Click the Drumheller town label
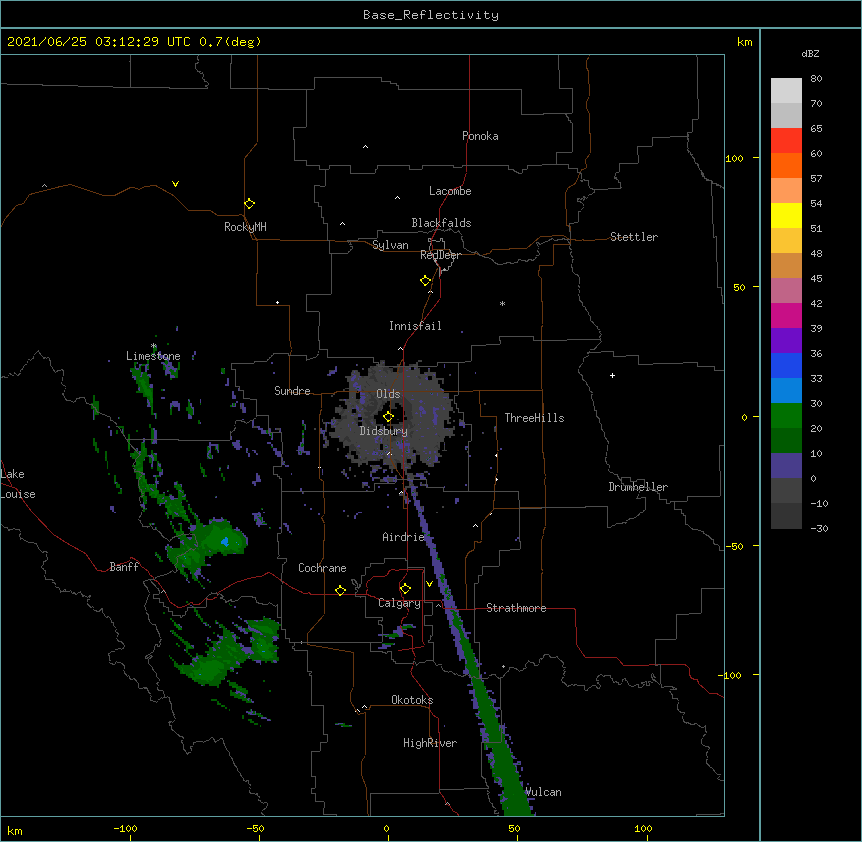This screenshot has width=862, height=842. click(x=638, y=487)
